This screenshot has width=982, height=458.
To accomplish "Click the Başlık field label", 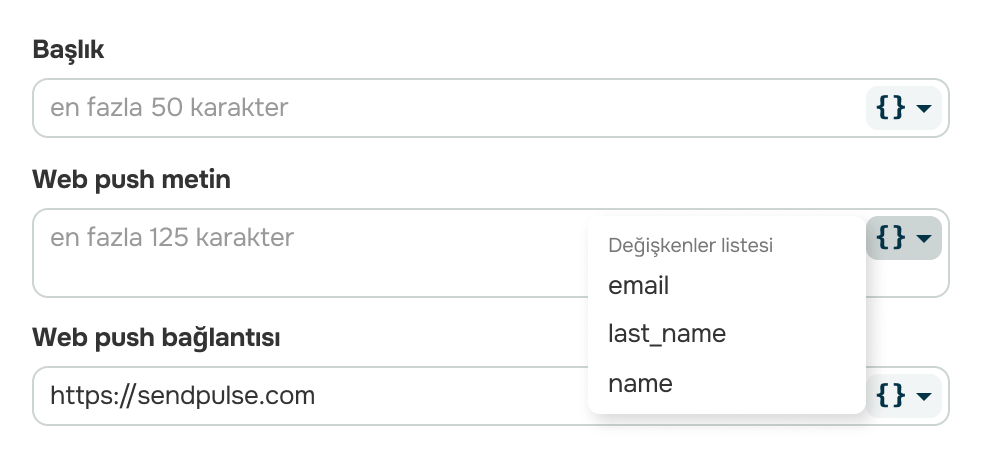I will click(x=68, y=49).
